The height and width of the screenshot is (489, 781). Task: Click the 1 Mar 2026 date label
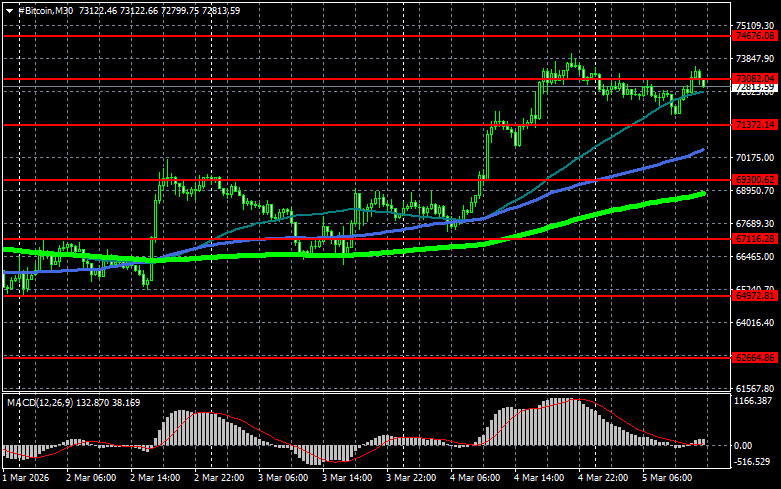pyautogui.click(x=26, y=478)
